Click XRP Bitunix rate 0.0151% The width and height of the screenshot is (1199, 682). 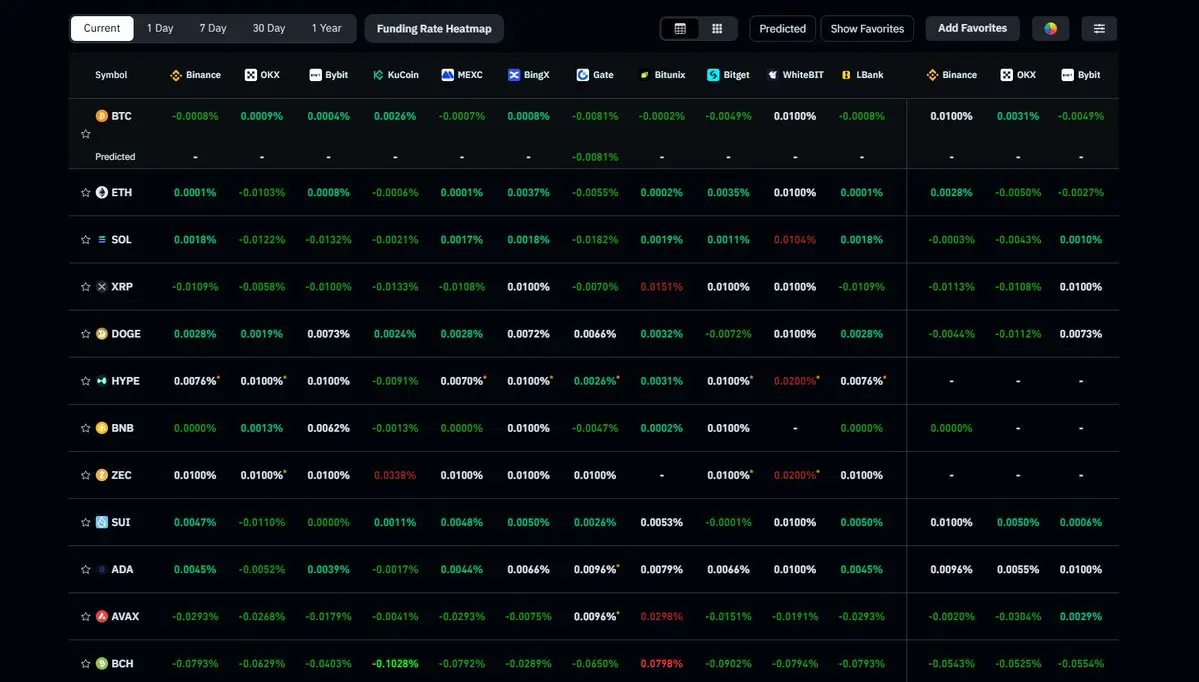[x=661, y=287]
